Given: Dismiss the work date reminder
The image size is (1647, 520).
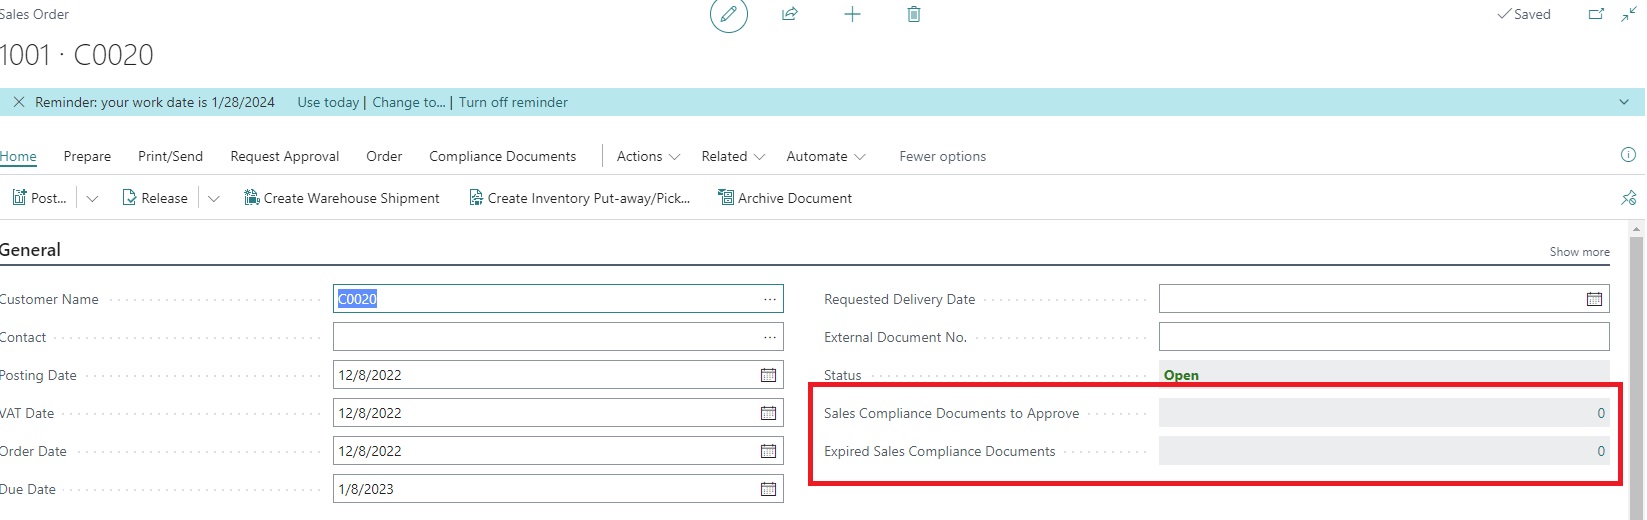Looking at the screenshot, I should (x=19, y=102).
